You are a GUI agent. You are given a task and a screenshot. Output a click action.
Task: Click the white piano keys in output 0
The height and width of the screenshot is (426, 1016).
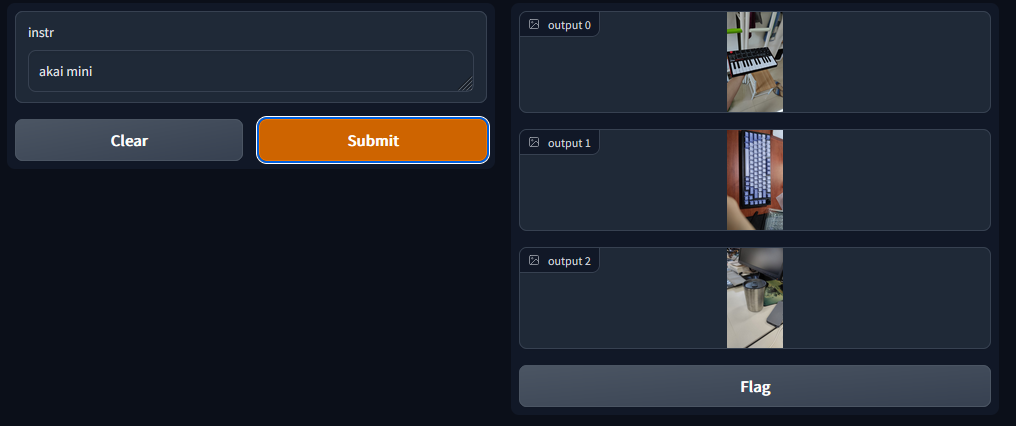(752, 66)
